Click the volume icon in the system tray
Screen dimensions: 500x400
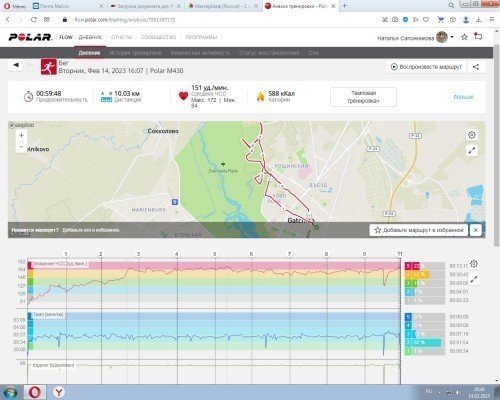(x=458, y=392)
